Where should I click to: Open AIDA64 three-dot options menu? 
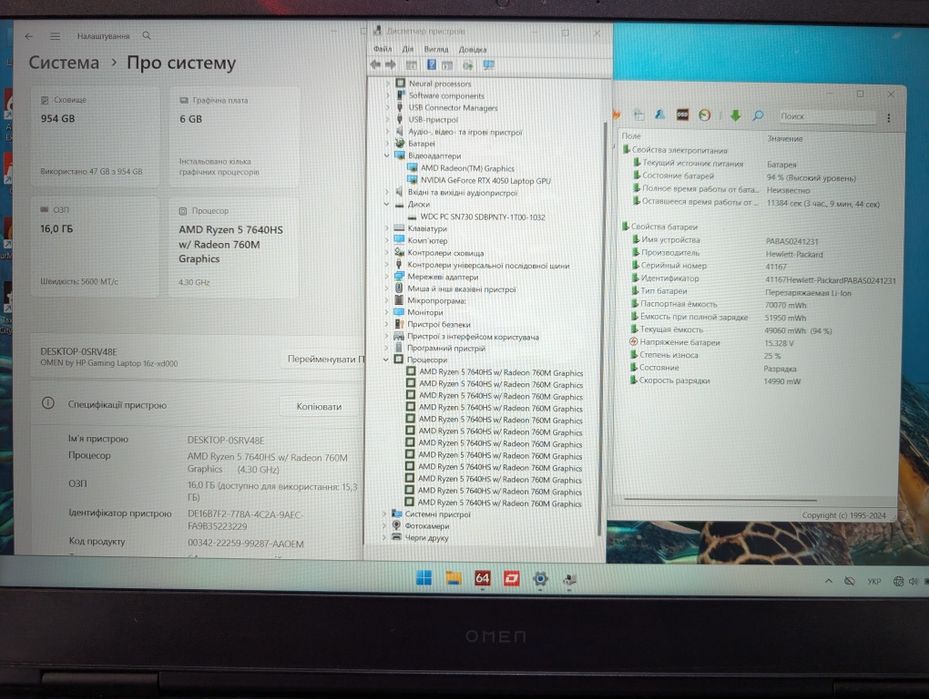889,118
